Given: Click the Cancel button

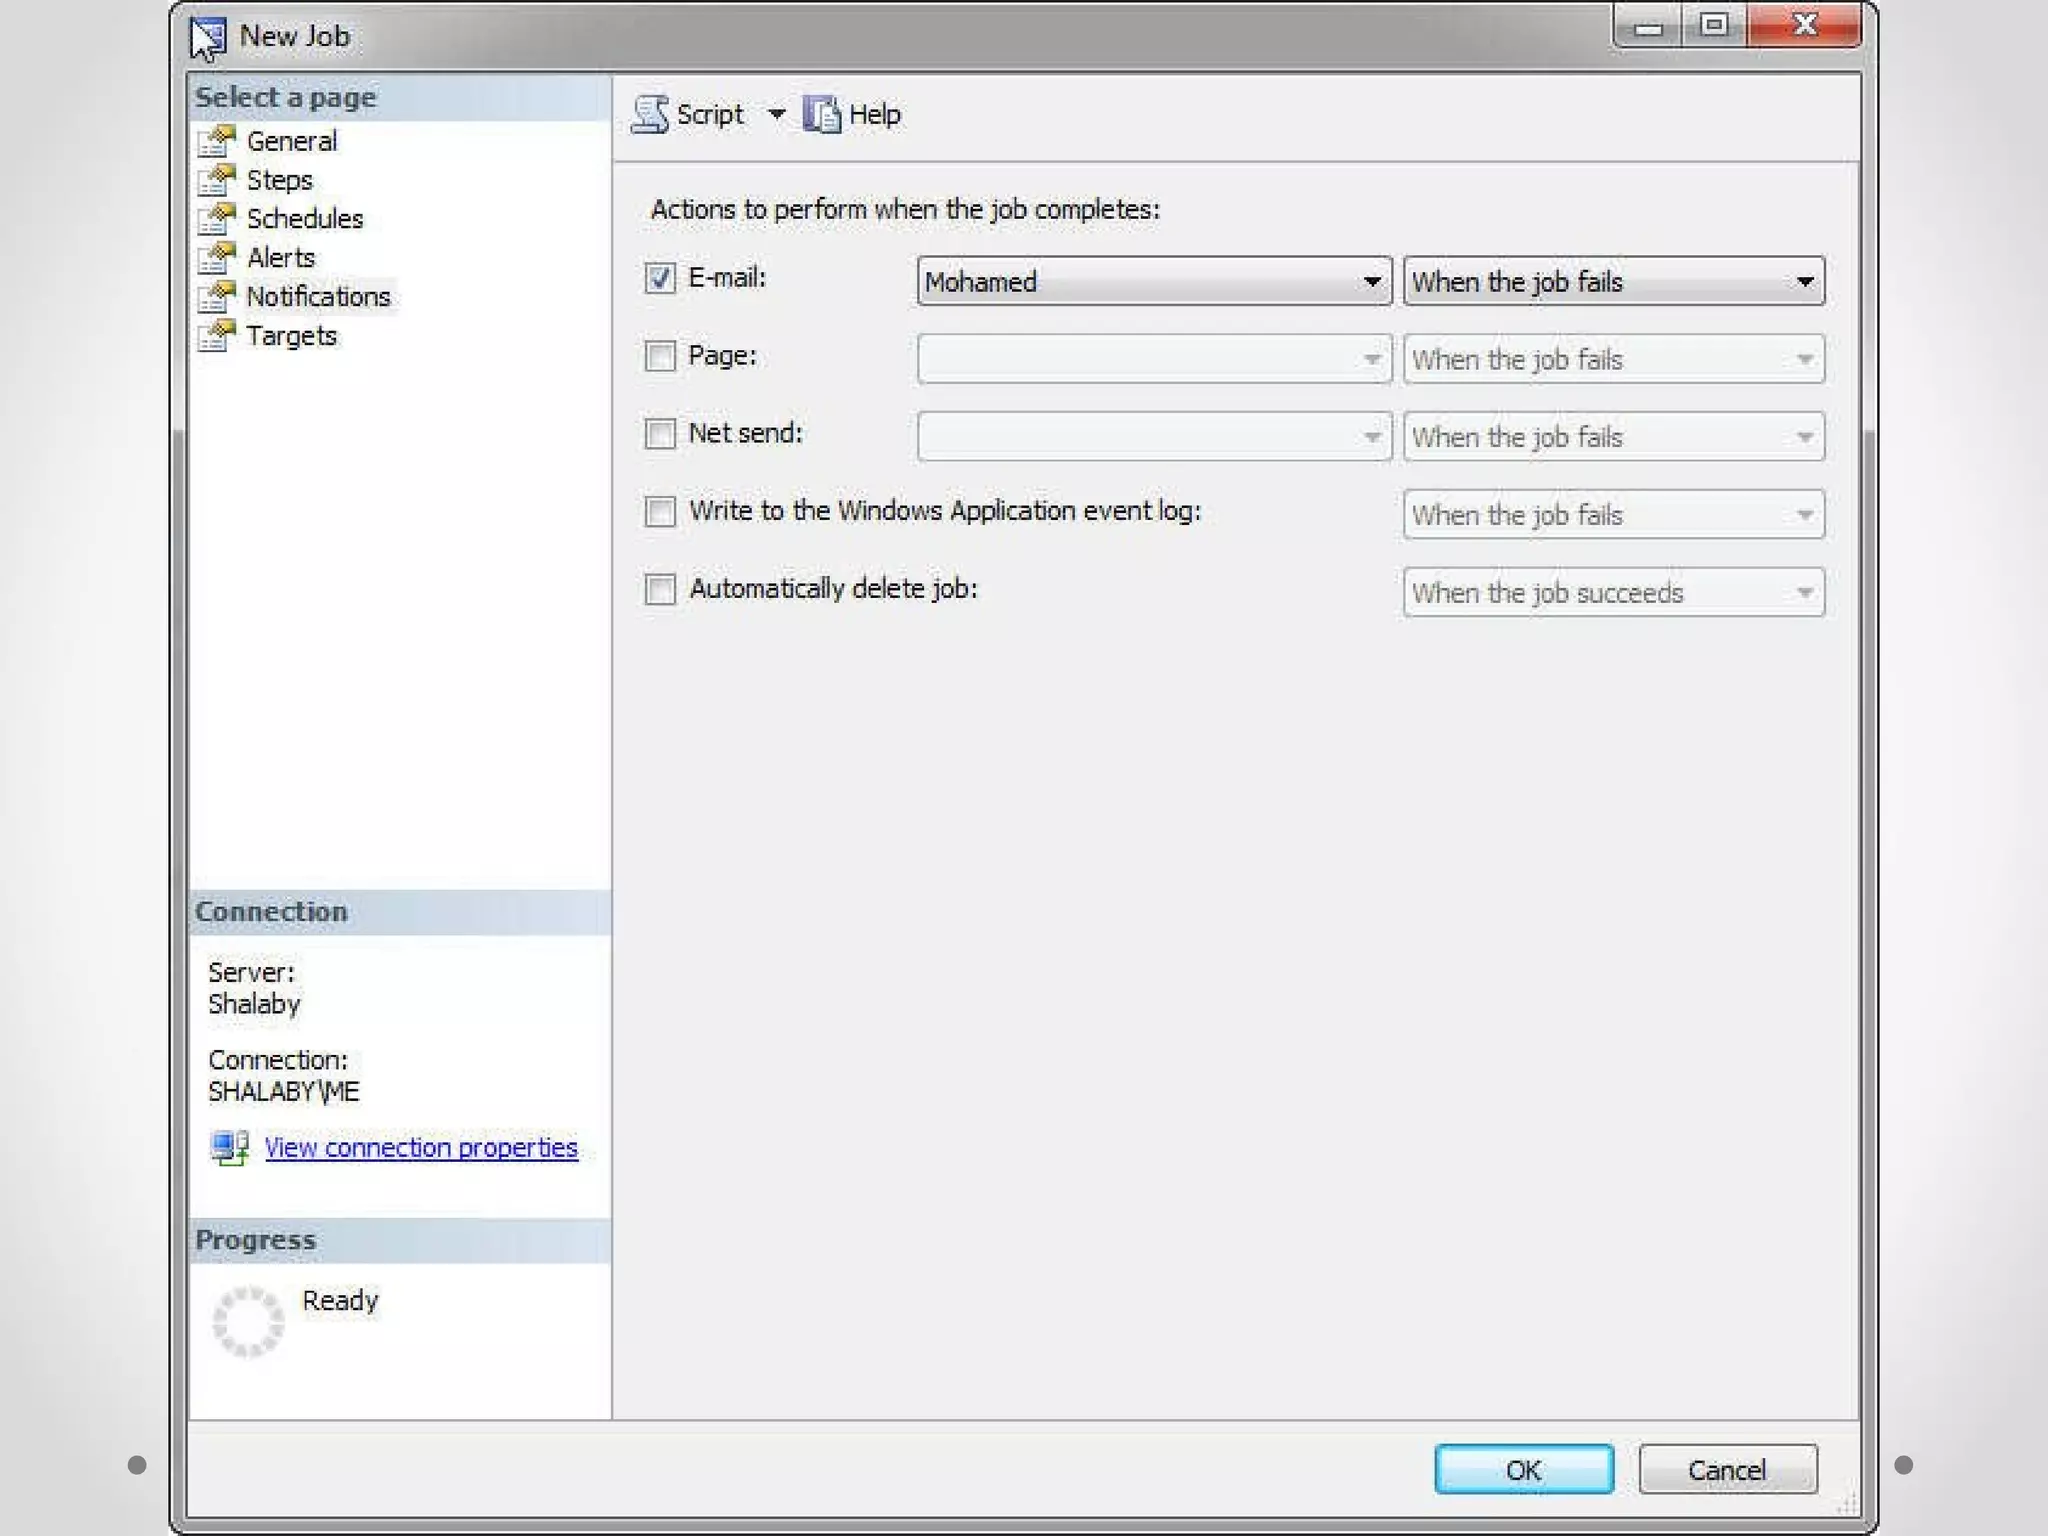Looking at the screenshot, I should pos(1727,1469).
